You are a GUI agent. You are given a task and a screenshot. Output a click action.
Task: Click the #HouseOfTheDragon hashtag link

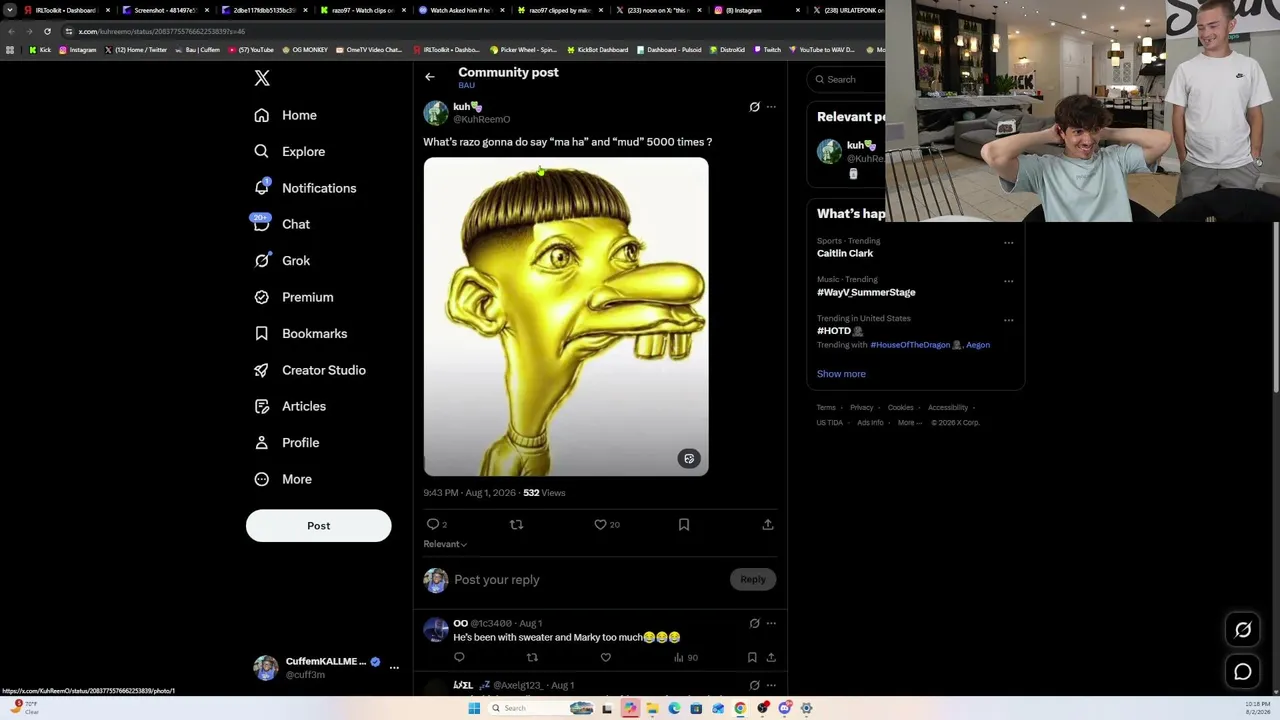tap(910, 345)
